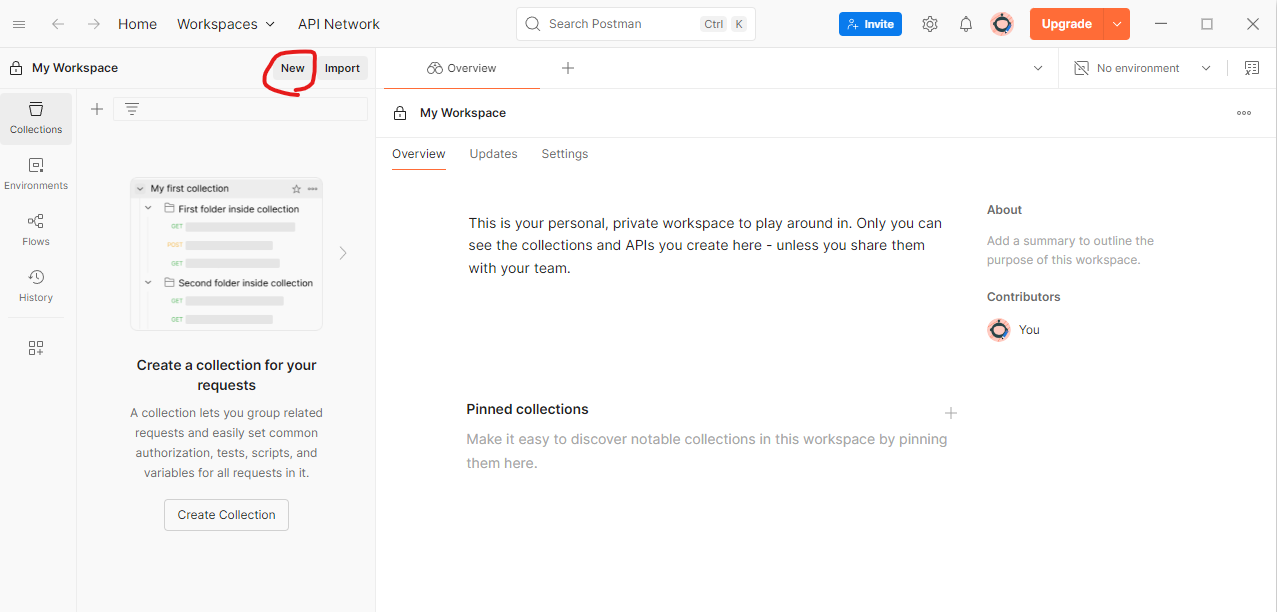Go forward with the right arrow
1277x612 pixels.
pyautogui.click(x=94, y=24)
